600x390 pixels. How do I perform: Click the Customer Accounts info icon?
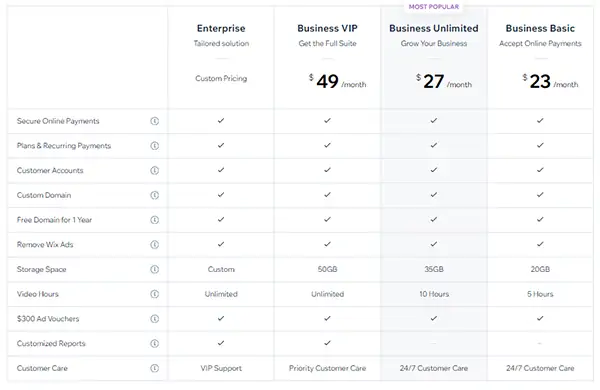(x=155, y=170)
